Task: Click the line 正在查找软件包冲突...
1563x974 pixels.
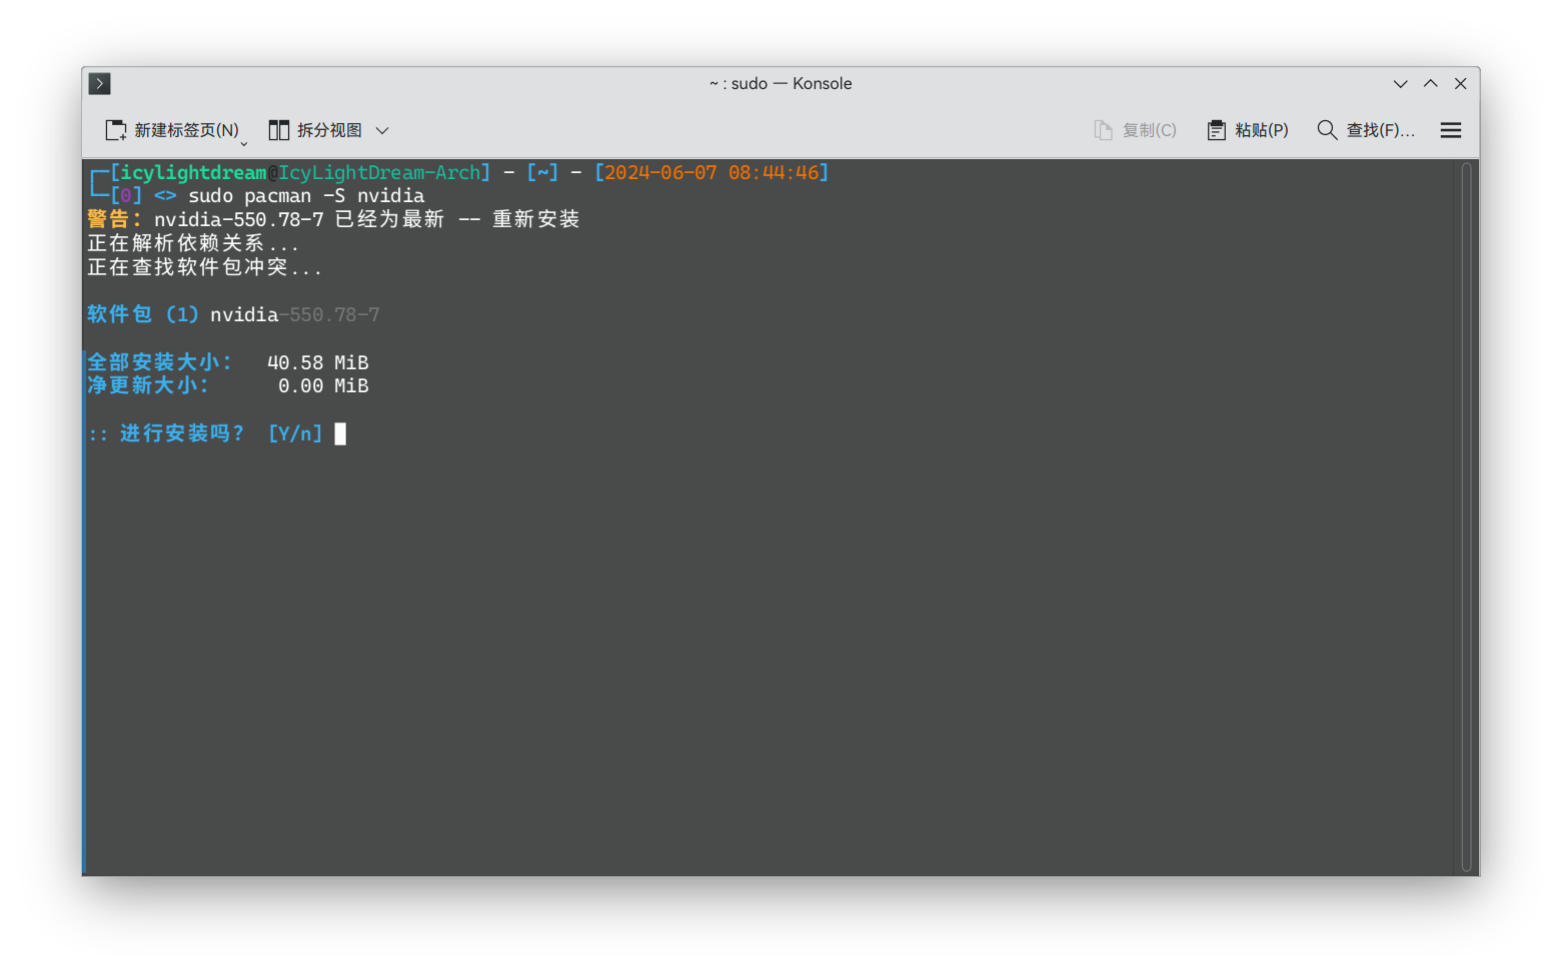Action: [204, 267]
